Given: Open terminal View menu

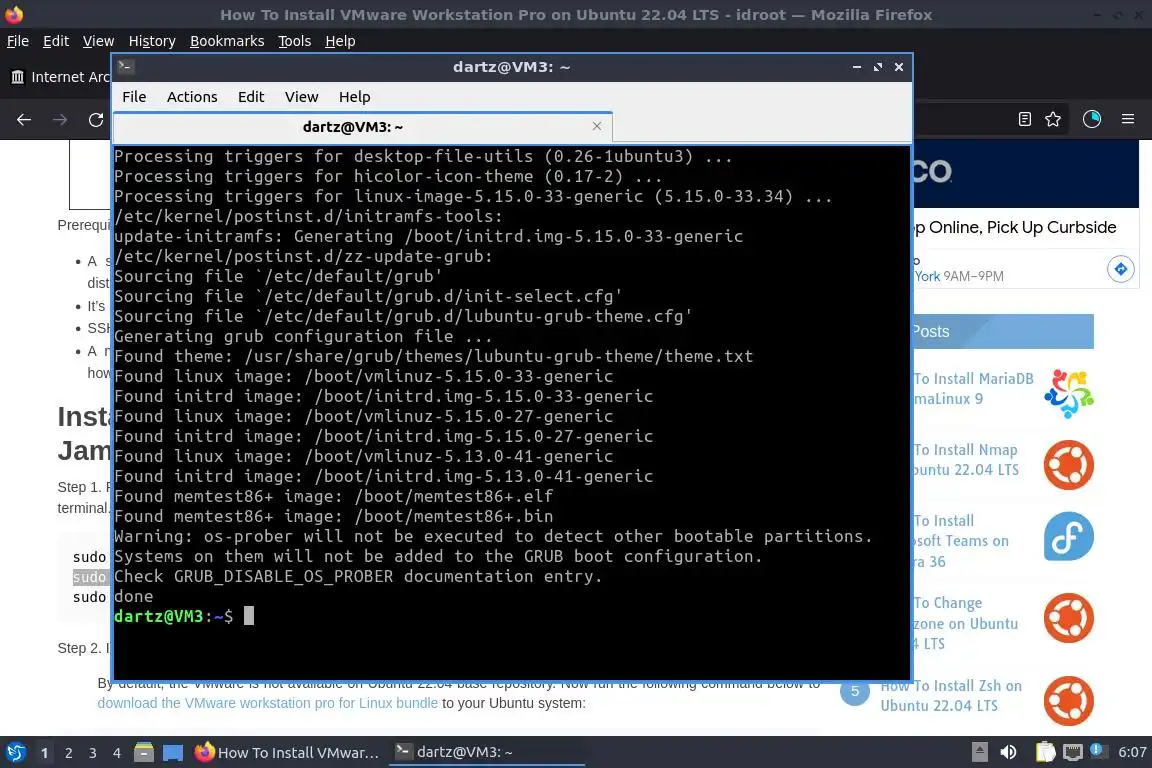Looking at the screenshot, I should click(x=301, y=97).
